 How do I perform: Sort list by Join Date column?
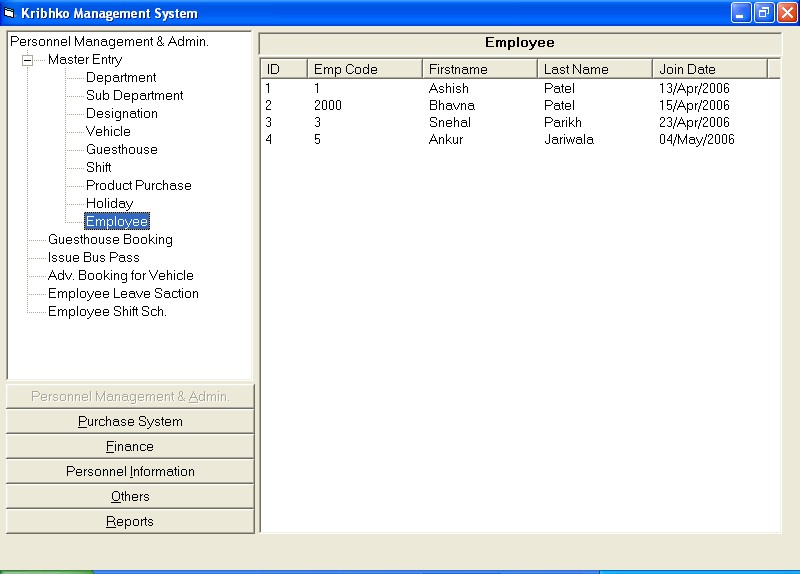click(709, 69)
